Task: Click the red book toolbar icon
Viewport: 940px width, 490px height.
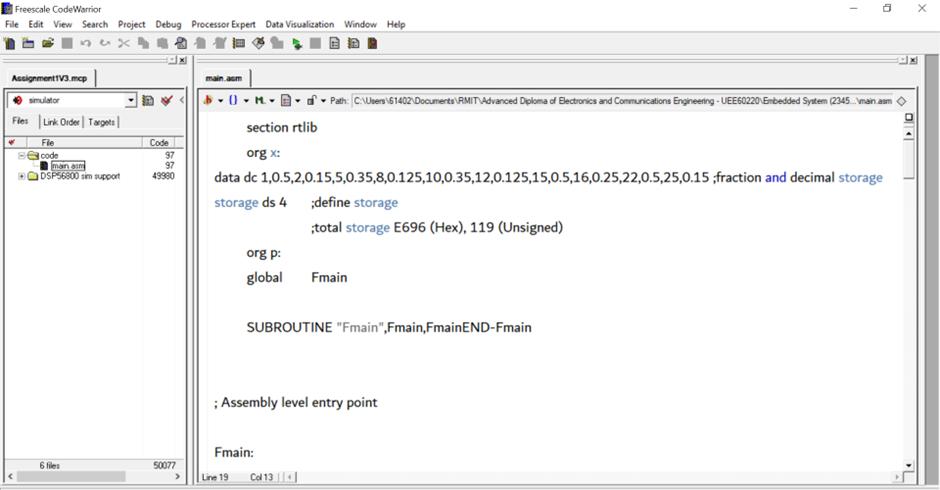Action: 372,43
